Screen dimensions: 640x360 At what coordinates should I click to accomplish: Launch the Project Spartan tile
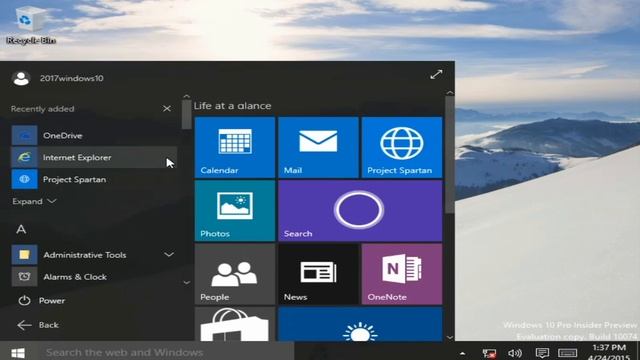click(x=402, y=147)
